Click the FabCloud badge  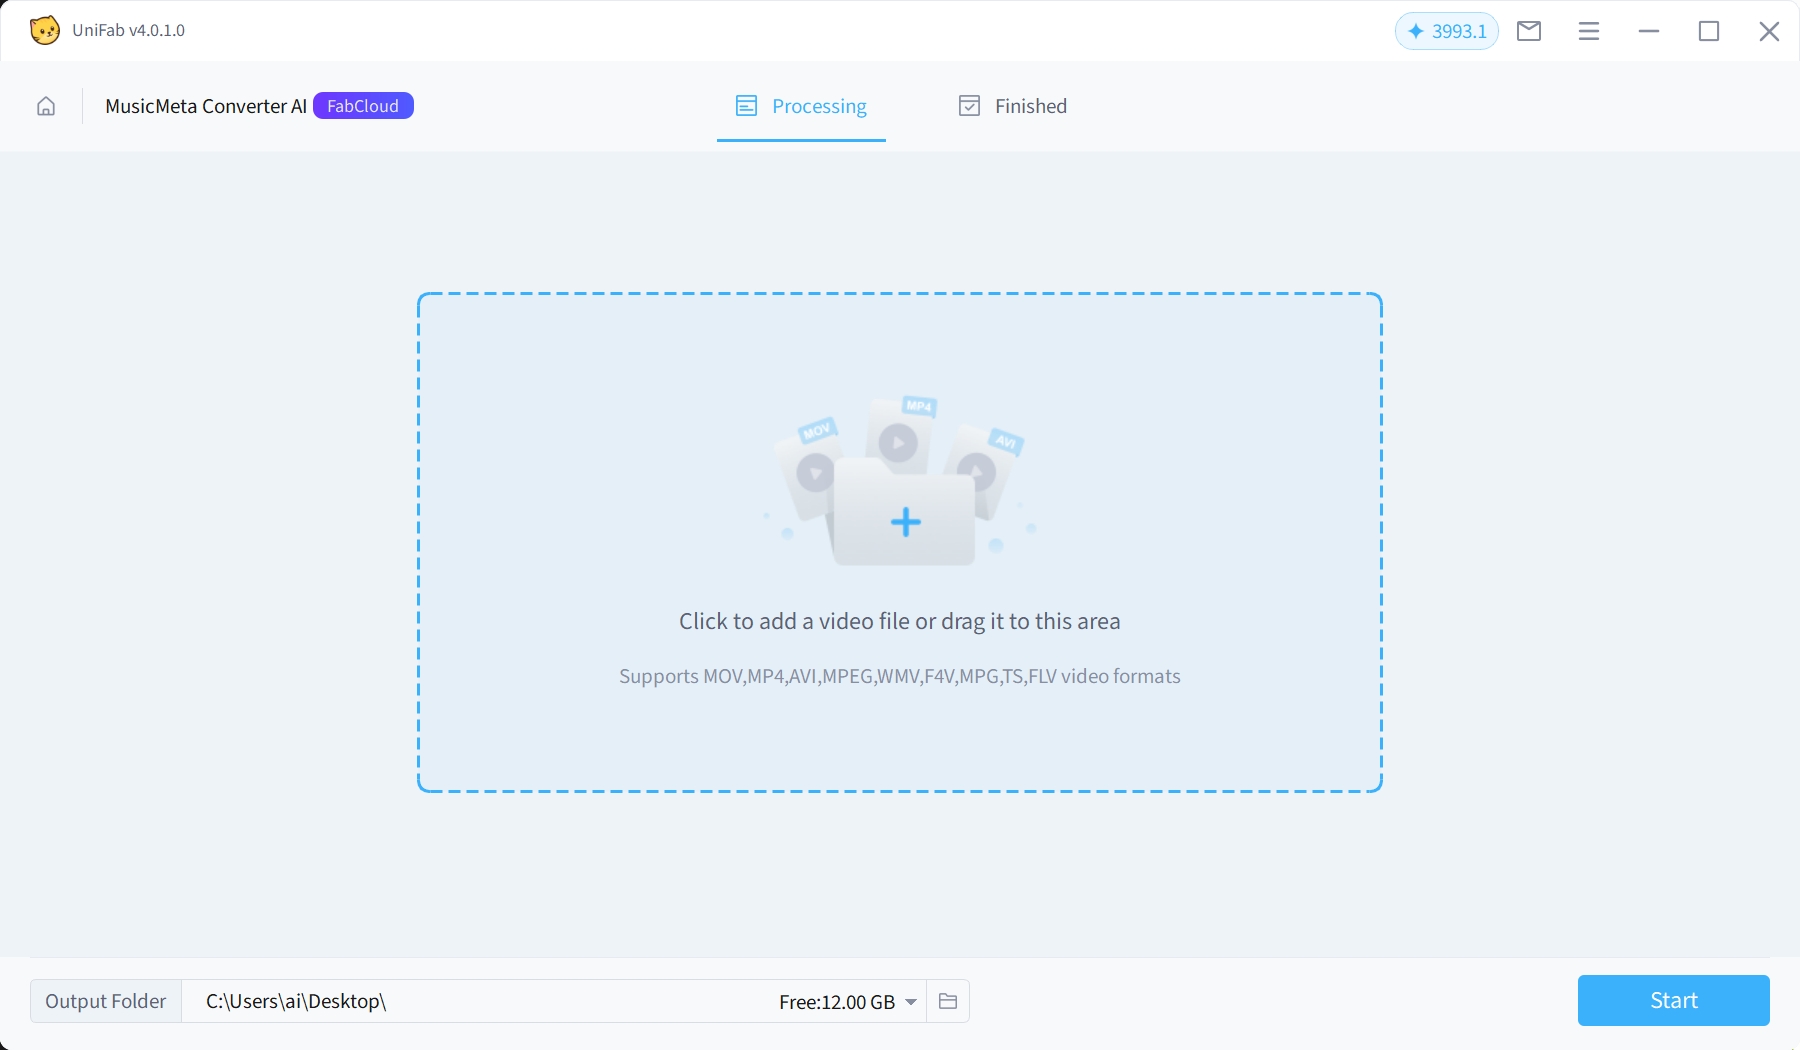click(x=363, y=106)
